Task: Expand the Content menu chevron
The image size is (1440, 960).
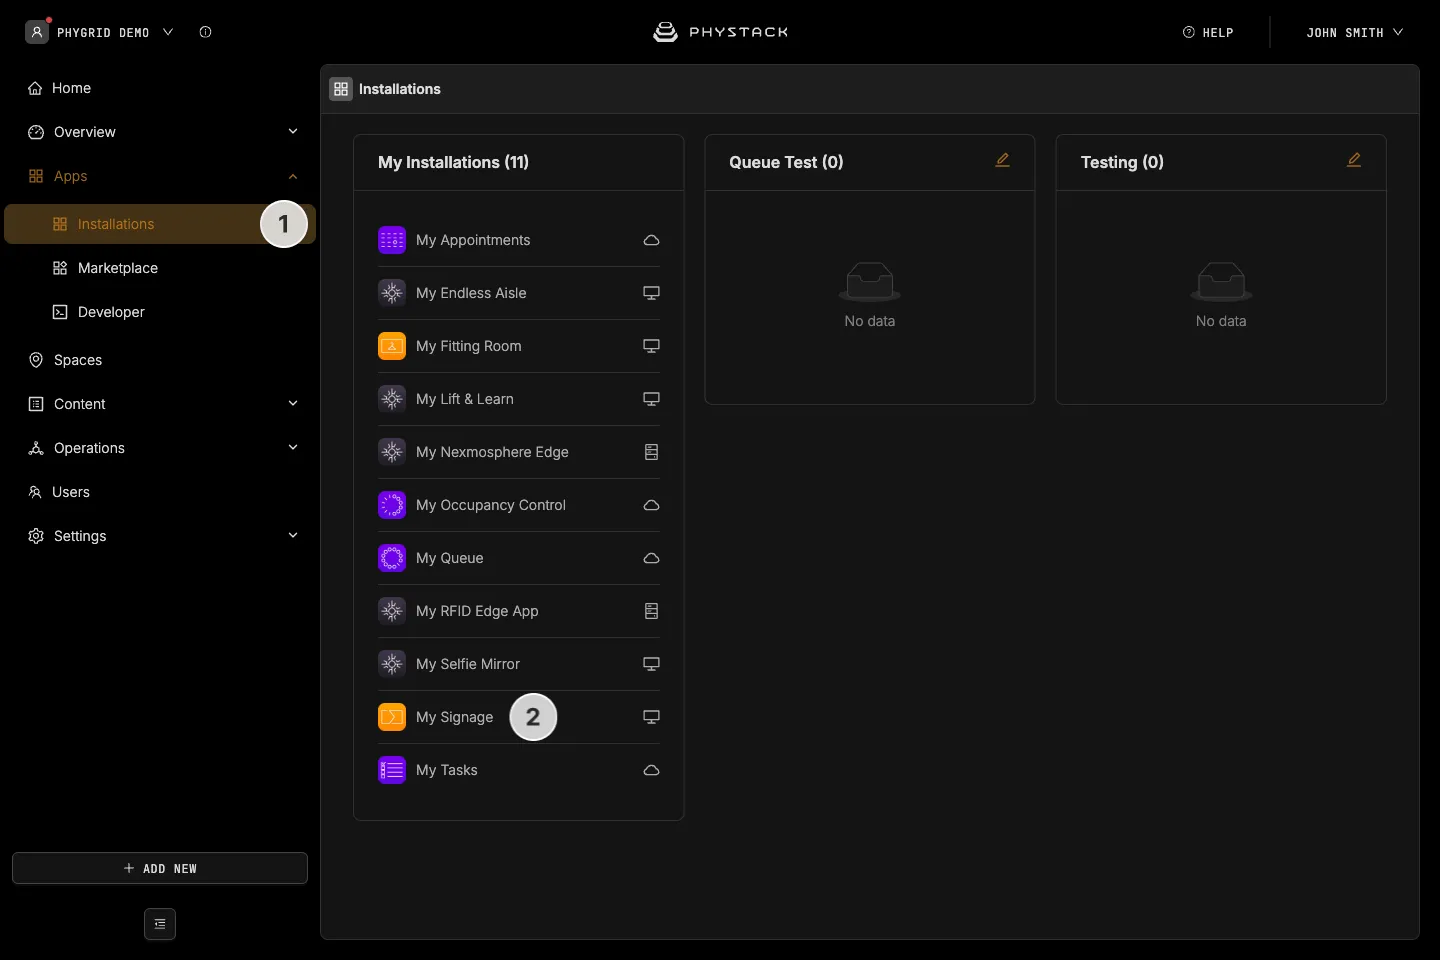Action: [293, 404]
